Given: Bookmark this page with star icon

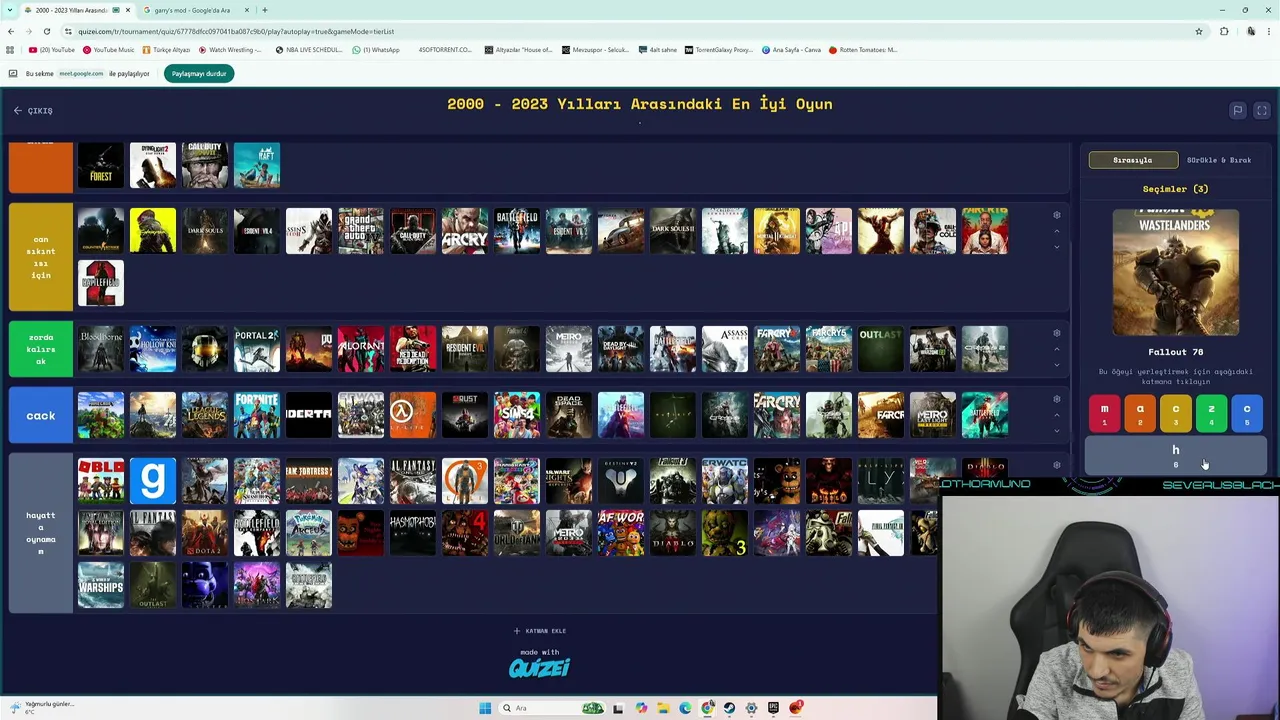Looking at the screenshot, I should click(x=1199, y=31).
